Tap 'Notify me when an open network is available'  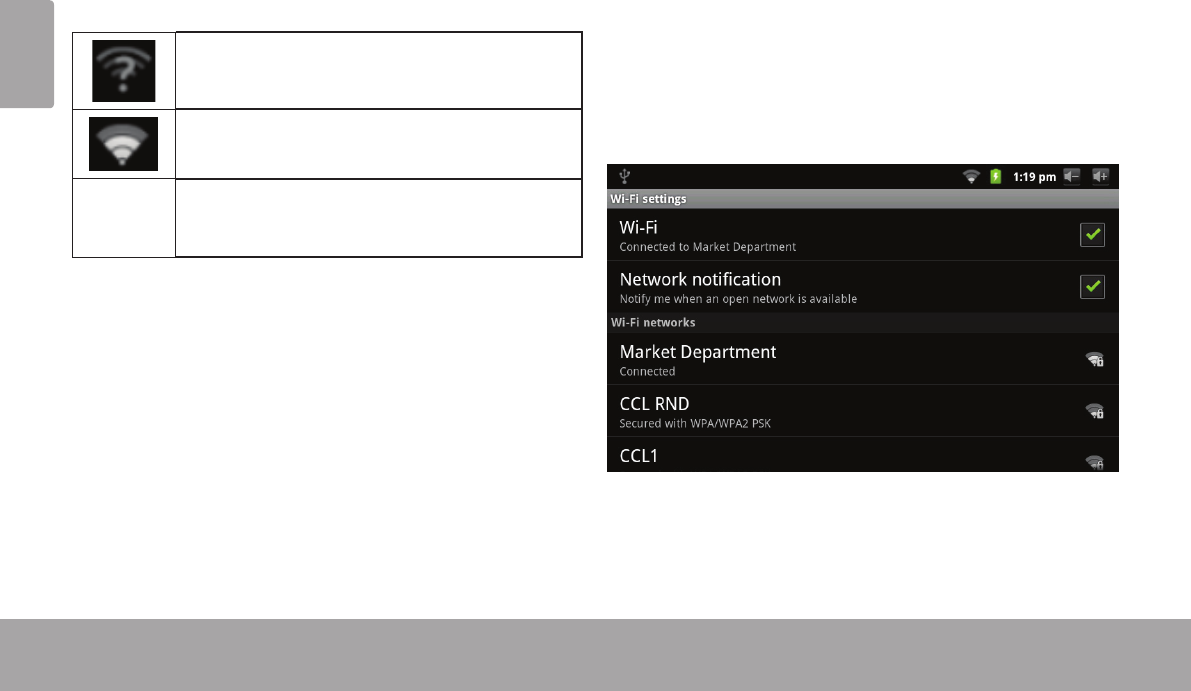738,299
